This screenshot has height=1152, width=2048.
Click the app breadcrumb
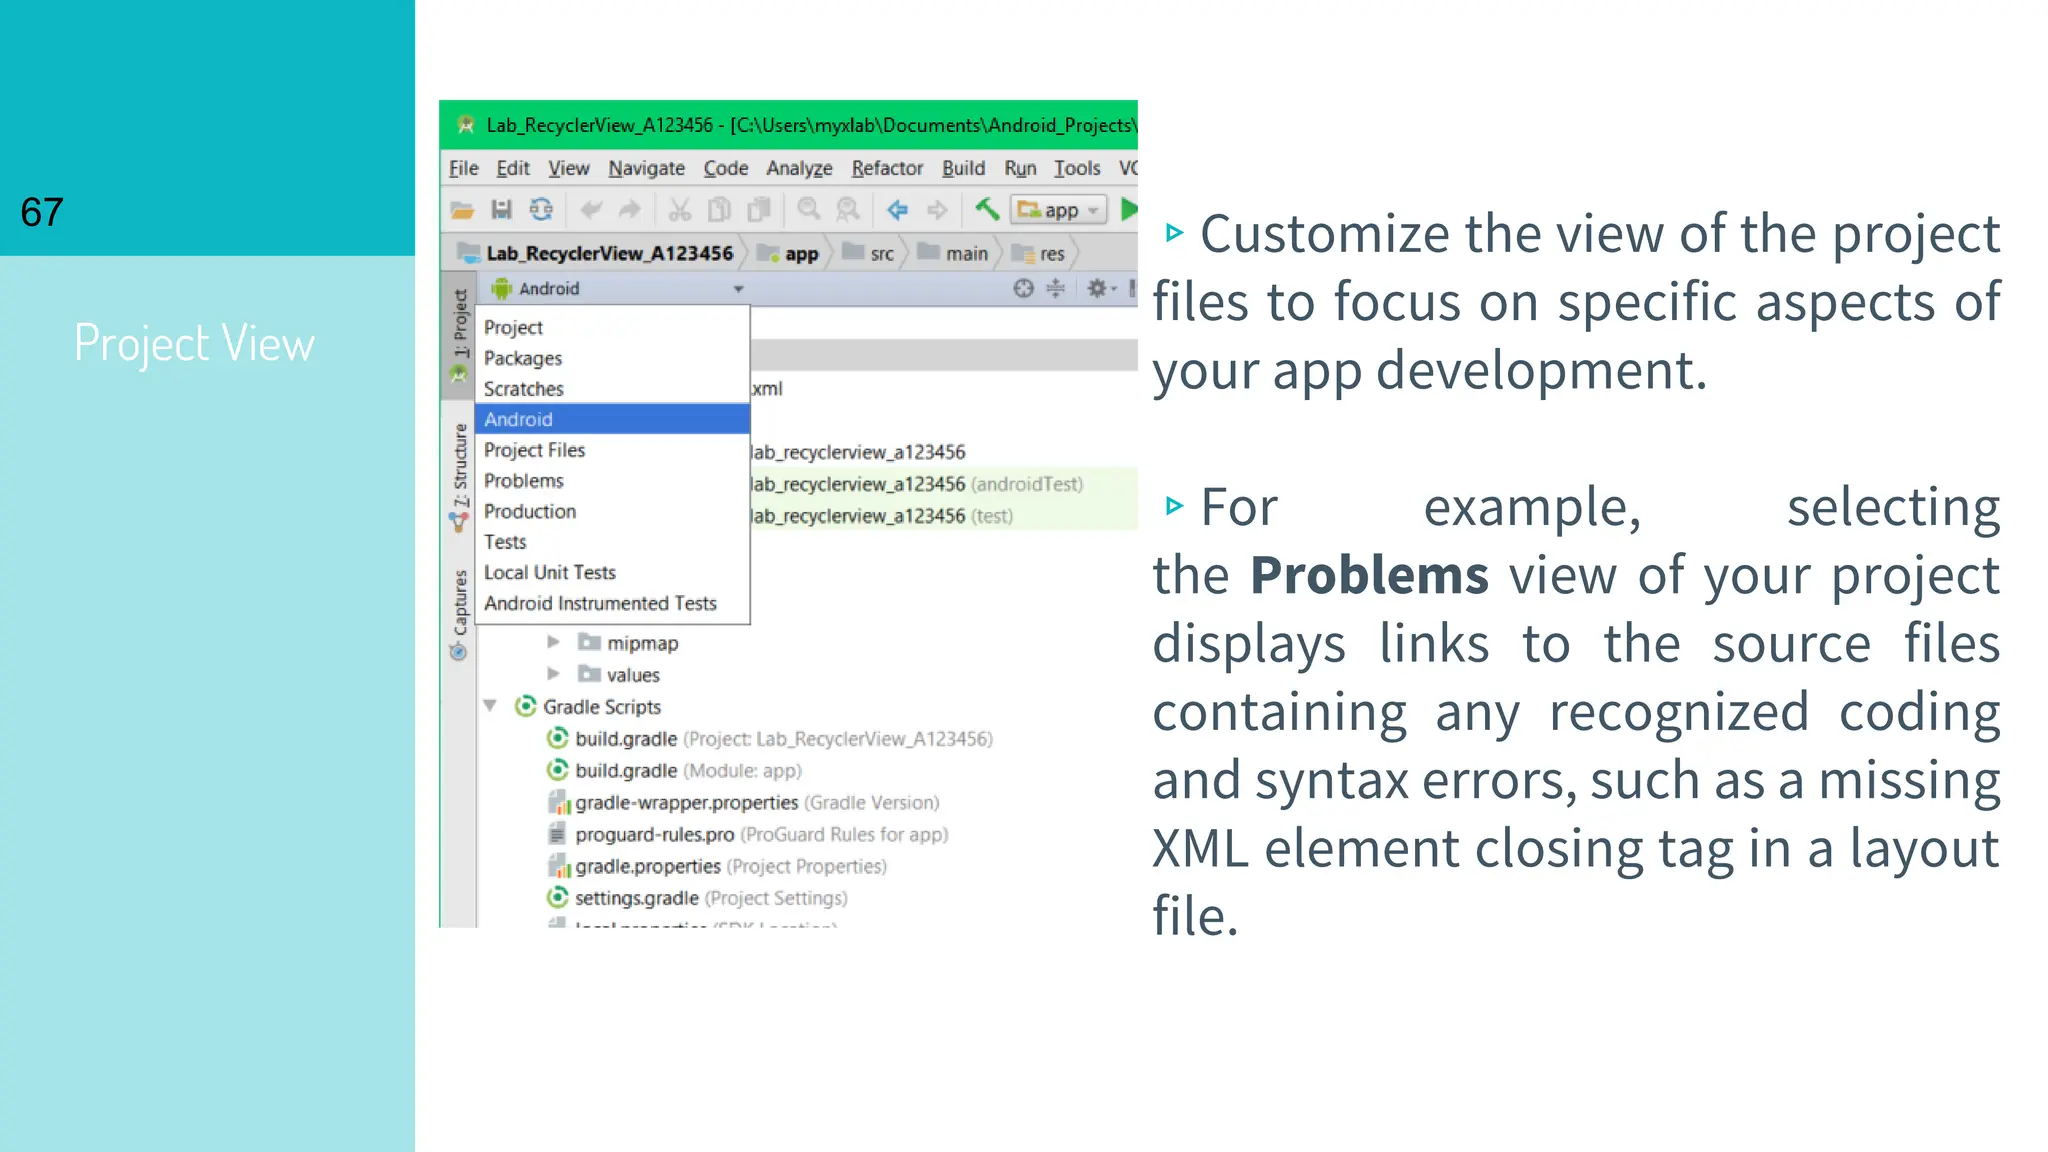pos(788,253)
